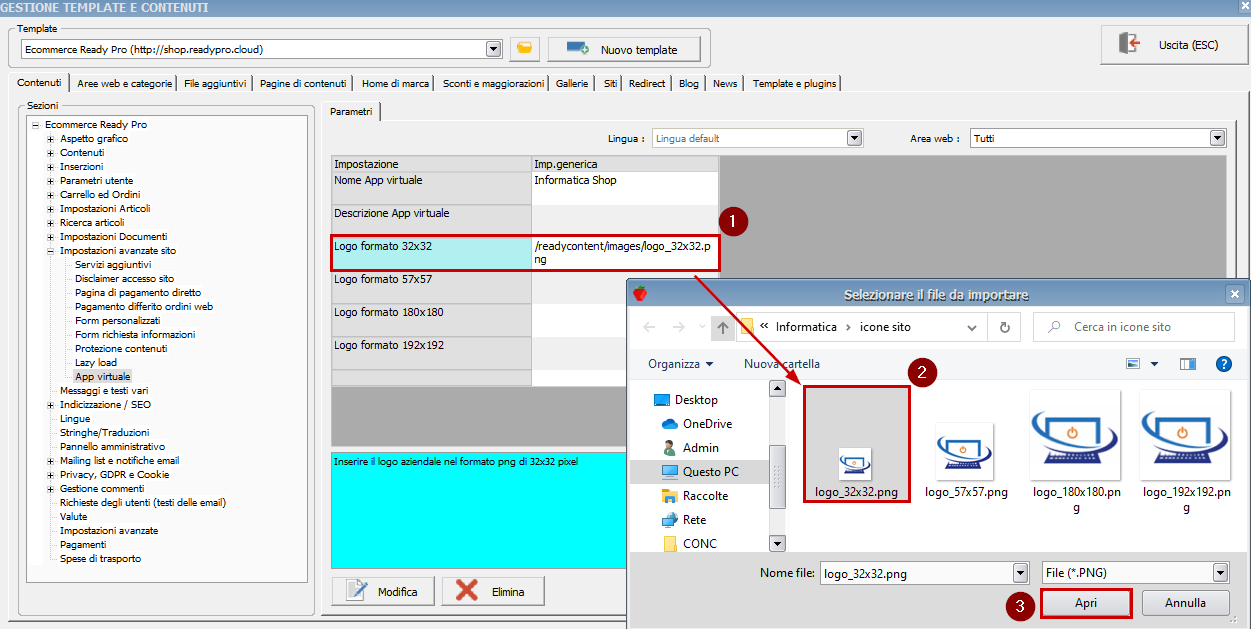The height and width of the screenshot is (629, 1251).
Task: Toggle the preview pane icon
Action: pos(1188,364)
